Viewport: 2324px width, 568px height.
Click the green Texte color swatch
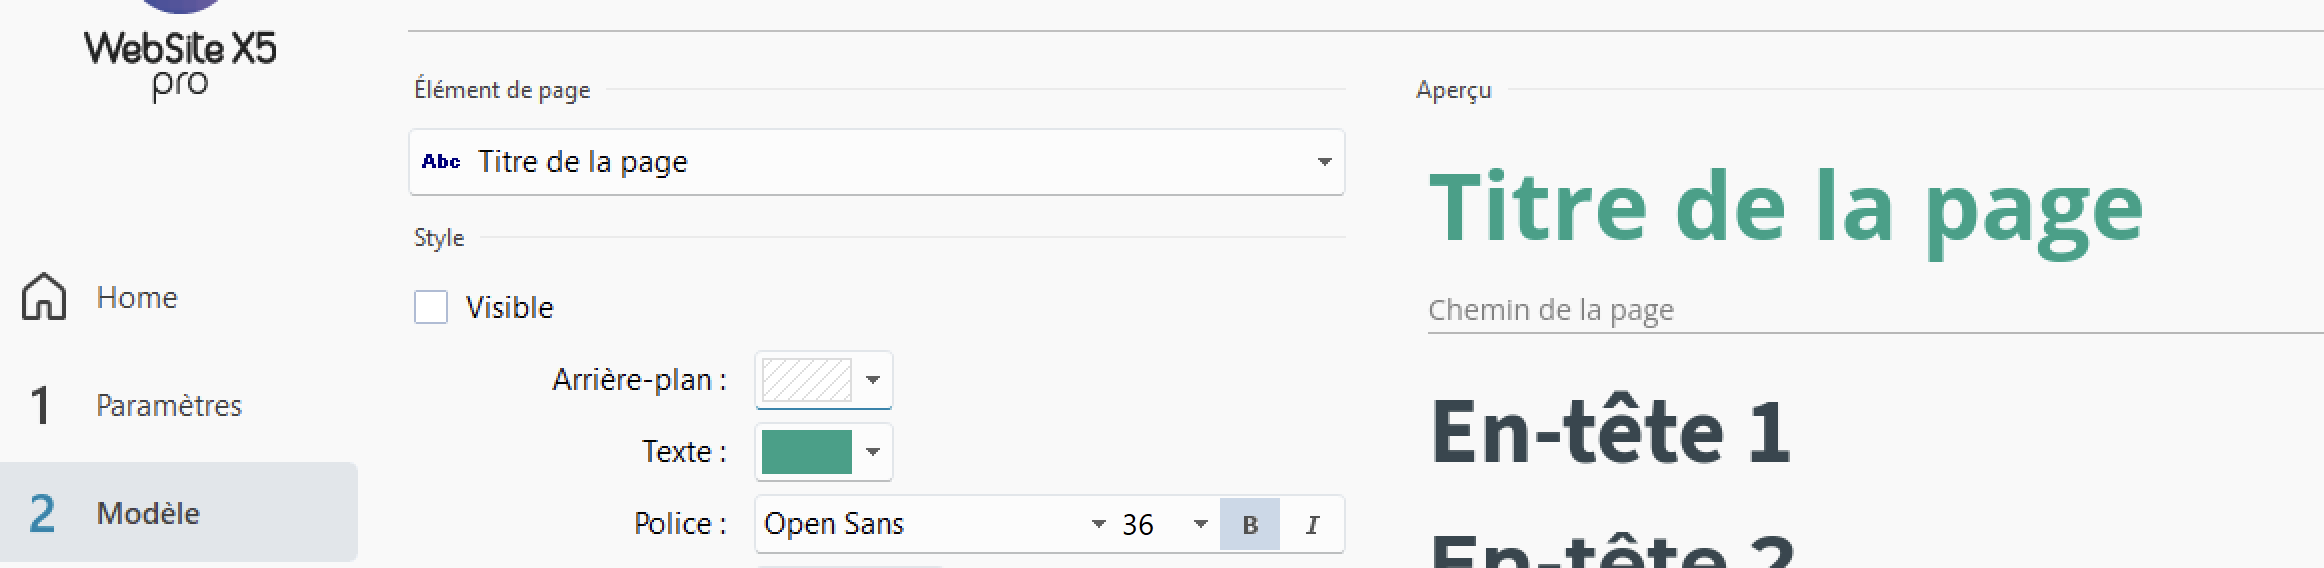pyautogui.click(x=807, y=452)
